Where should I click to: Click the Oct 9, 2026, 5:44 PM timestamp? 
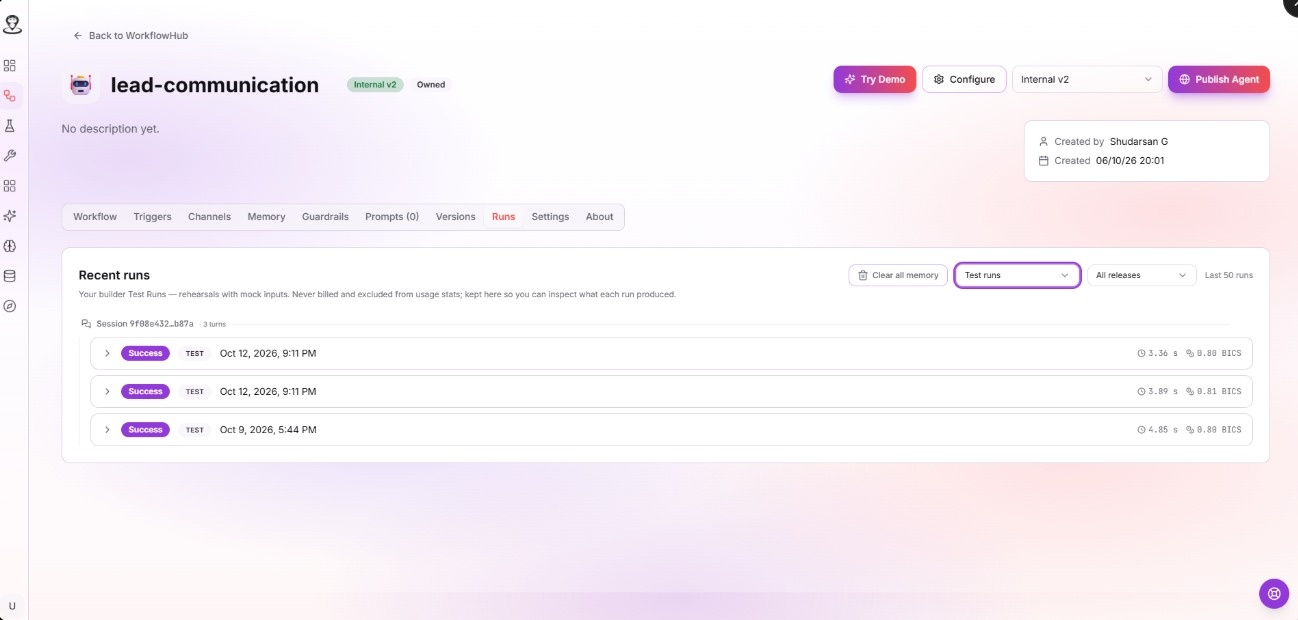tap(268, 430)
